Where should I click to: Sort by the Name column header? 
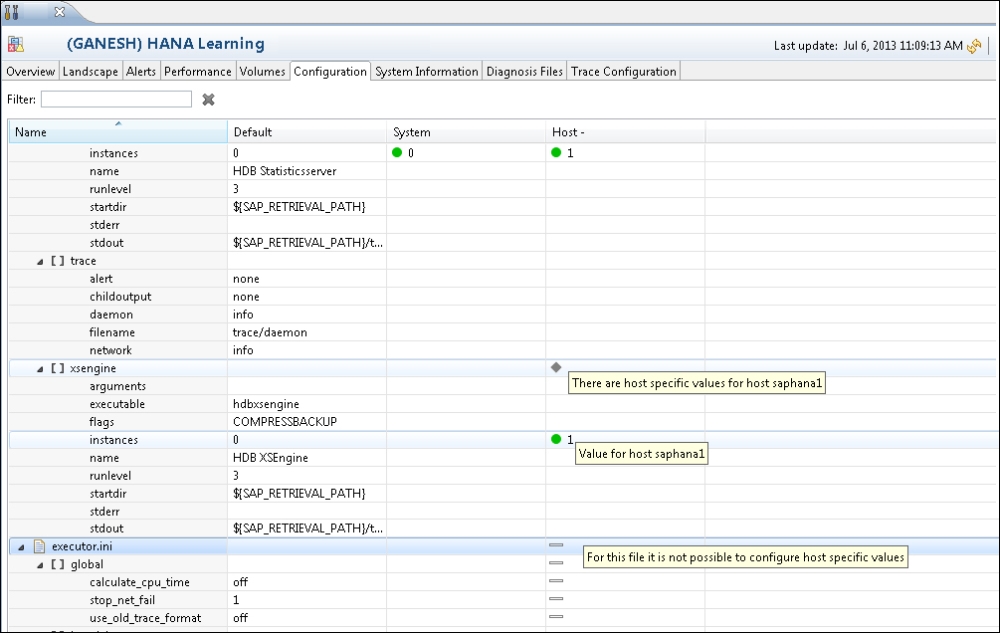[x=118, y=132]
